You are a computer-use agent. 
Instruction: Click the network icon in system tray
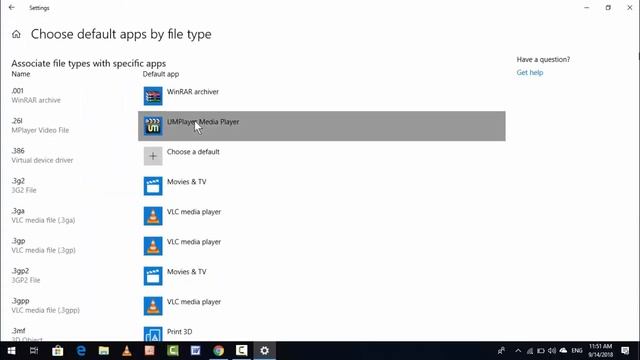click(530, 351)
